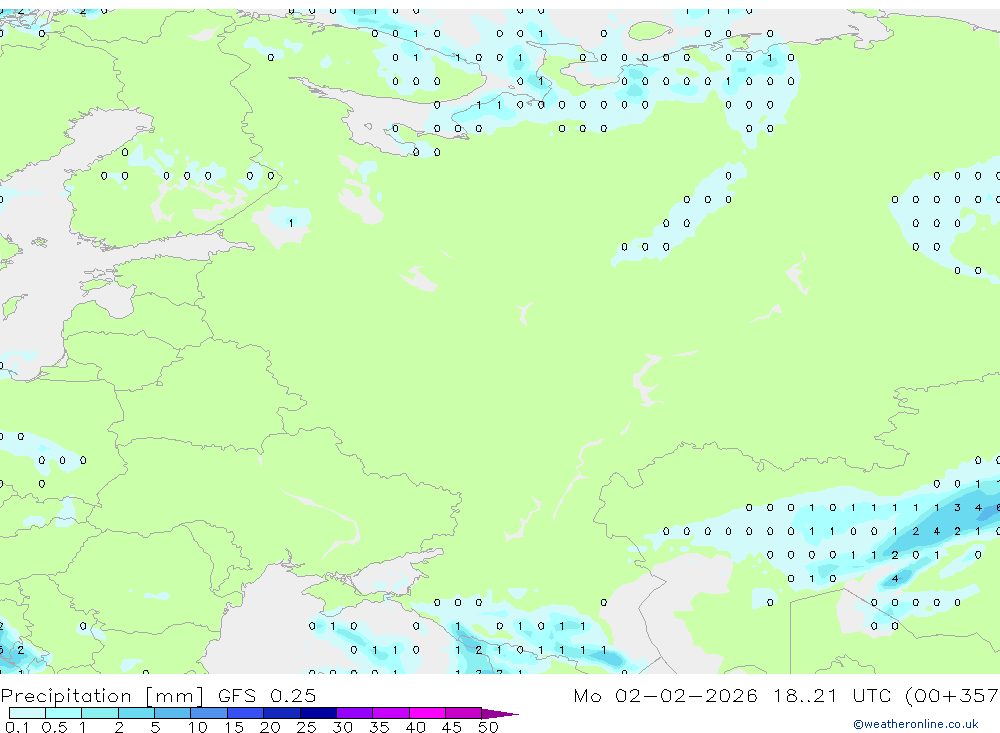Pick the legend swatch between 5 and 10
Viewport: 1000px width, 733px height.
173,713
